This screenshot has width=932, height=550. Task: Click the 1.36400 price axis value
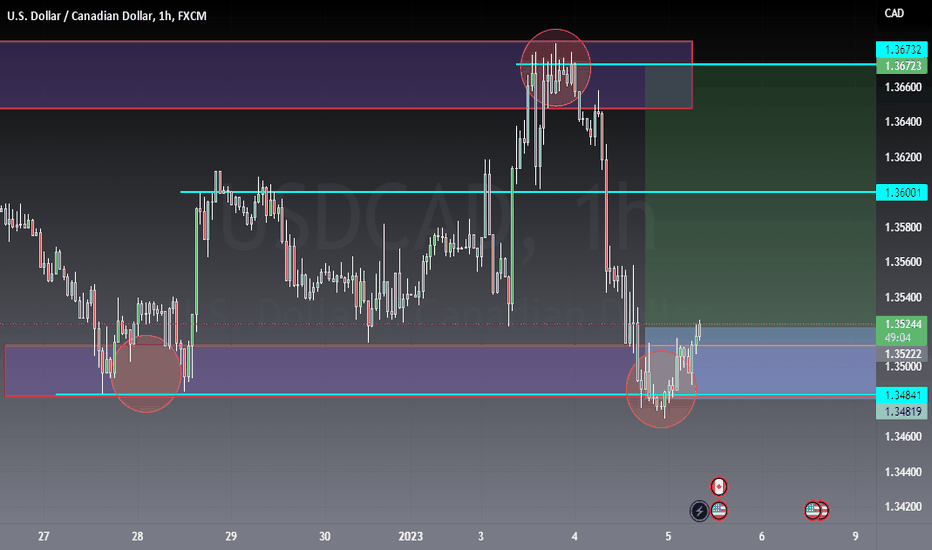point(903,122)
